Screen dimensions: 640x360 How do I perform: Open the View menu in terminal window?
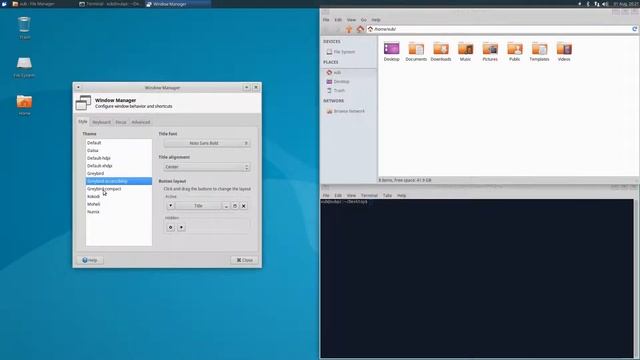click(x=351, y=196)
